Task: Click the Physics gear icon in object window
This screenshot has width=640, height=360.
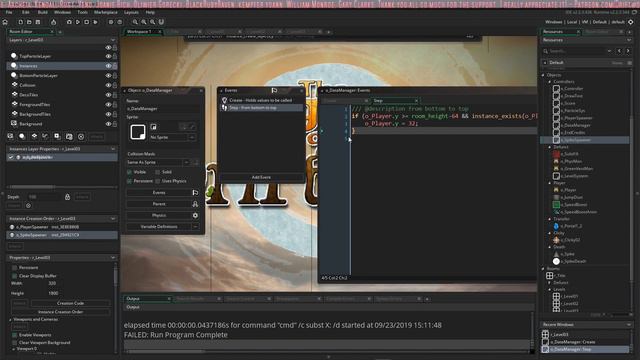Action: [195, 215]
